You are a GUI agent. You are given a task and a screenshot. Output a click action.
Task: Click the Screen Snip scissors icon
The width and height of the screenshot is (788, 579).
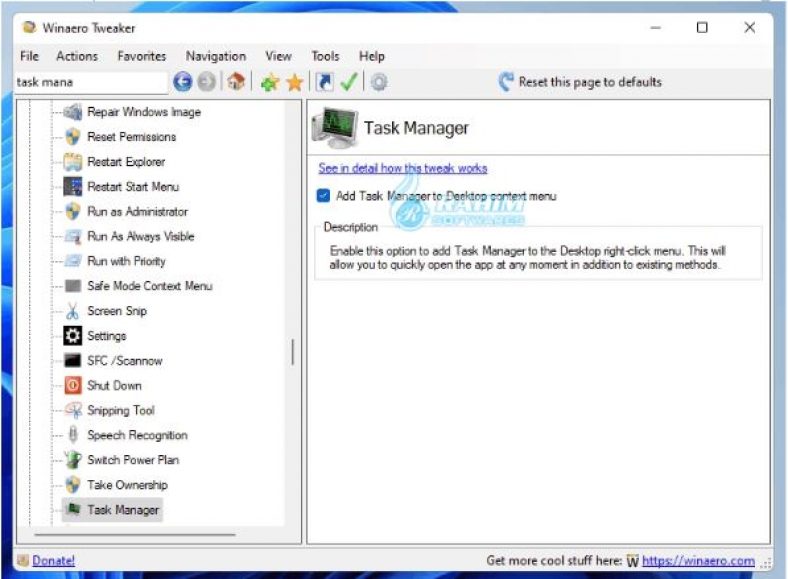click(73, 311)
